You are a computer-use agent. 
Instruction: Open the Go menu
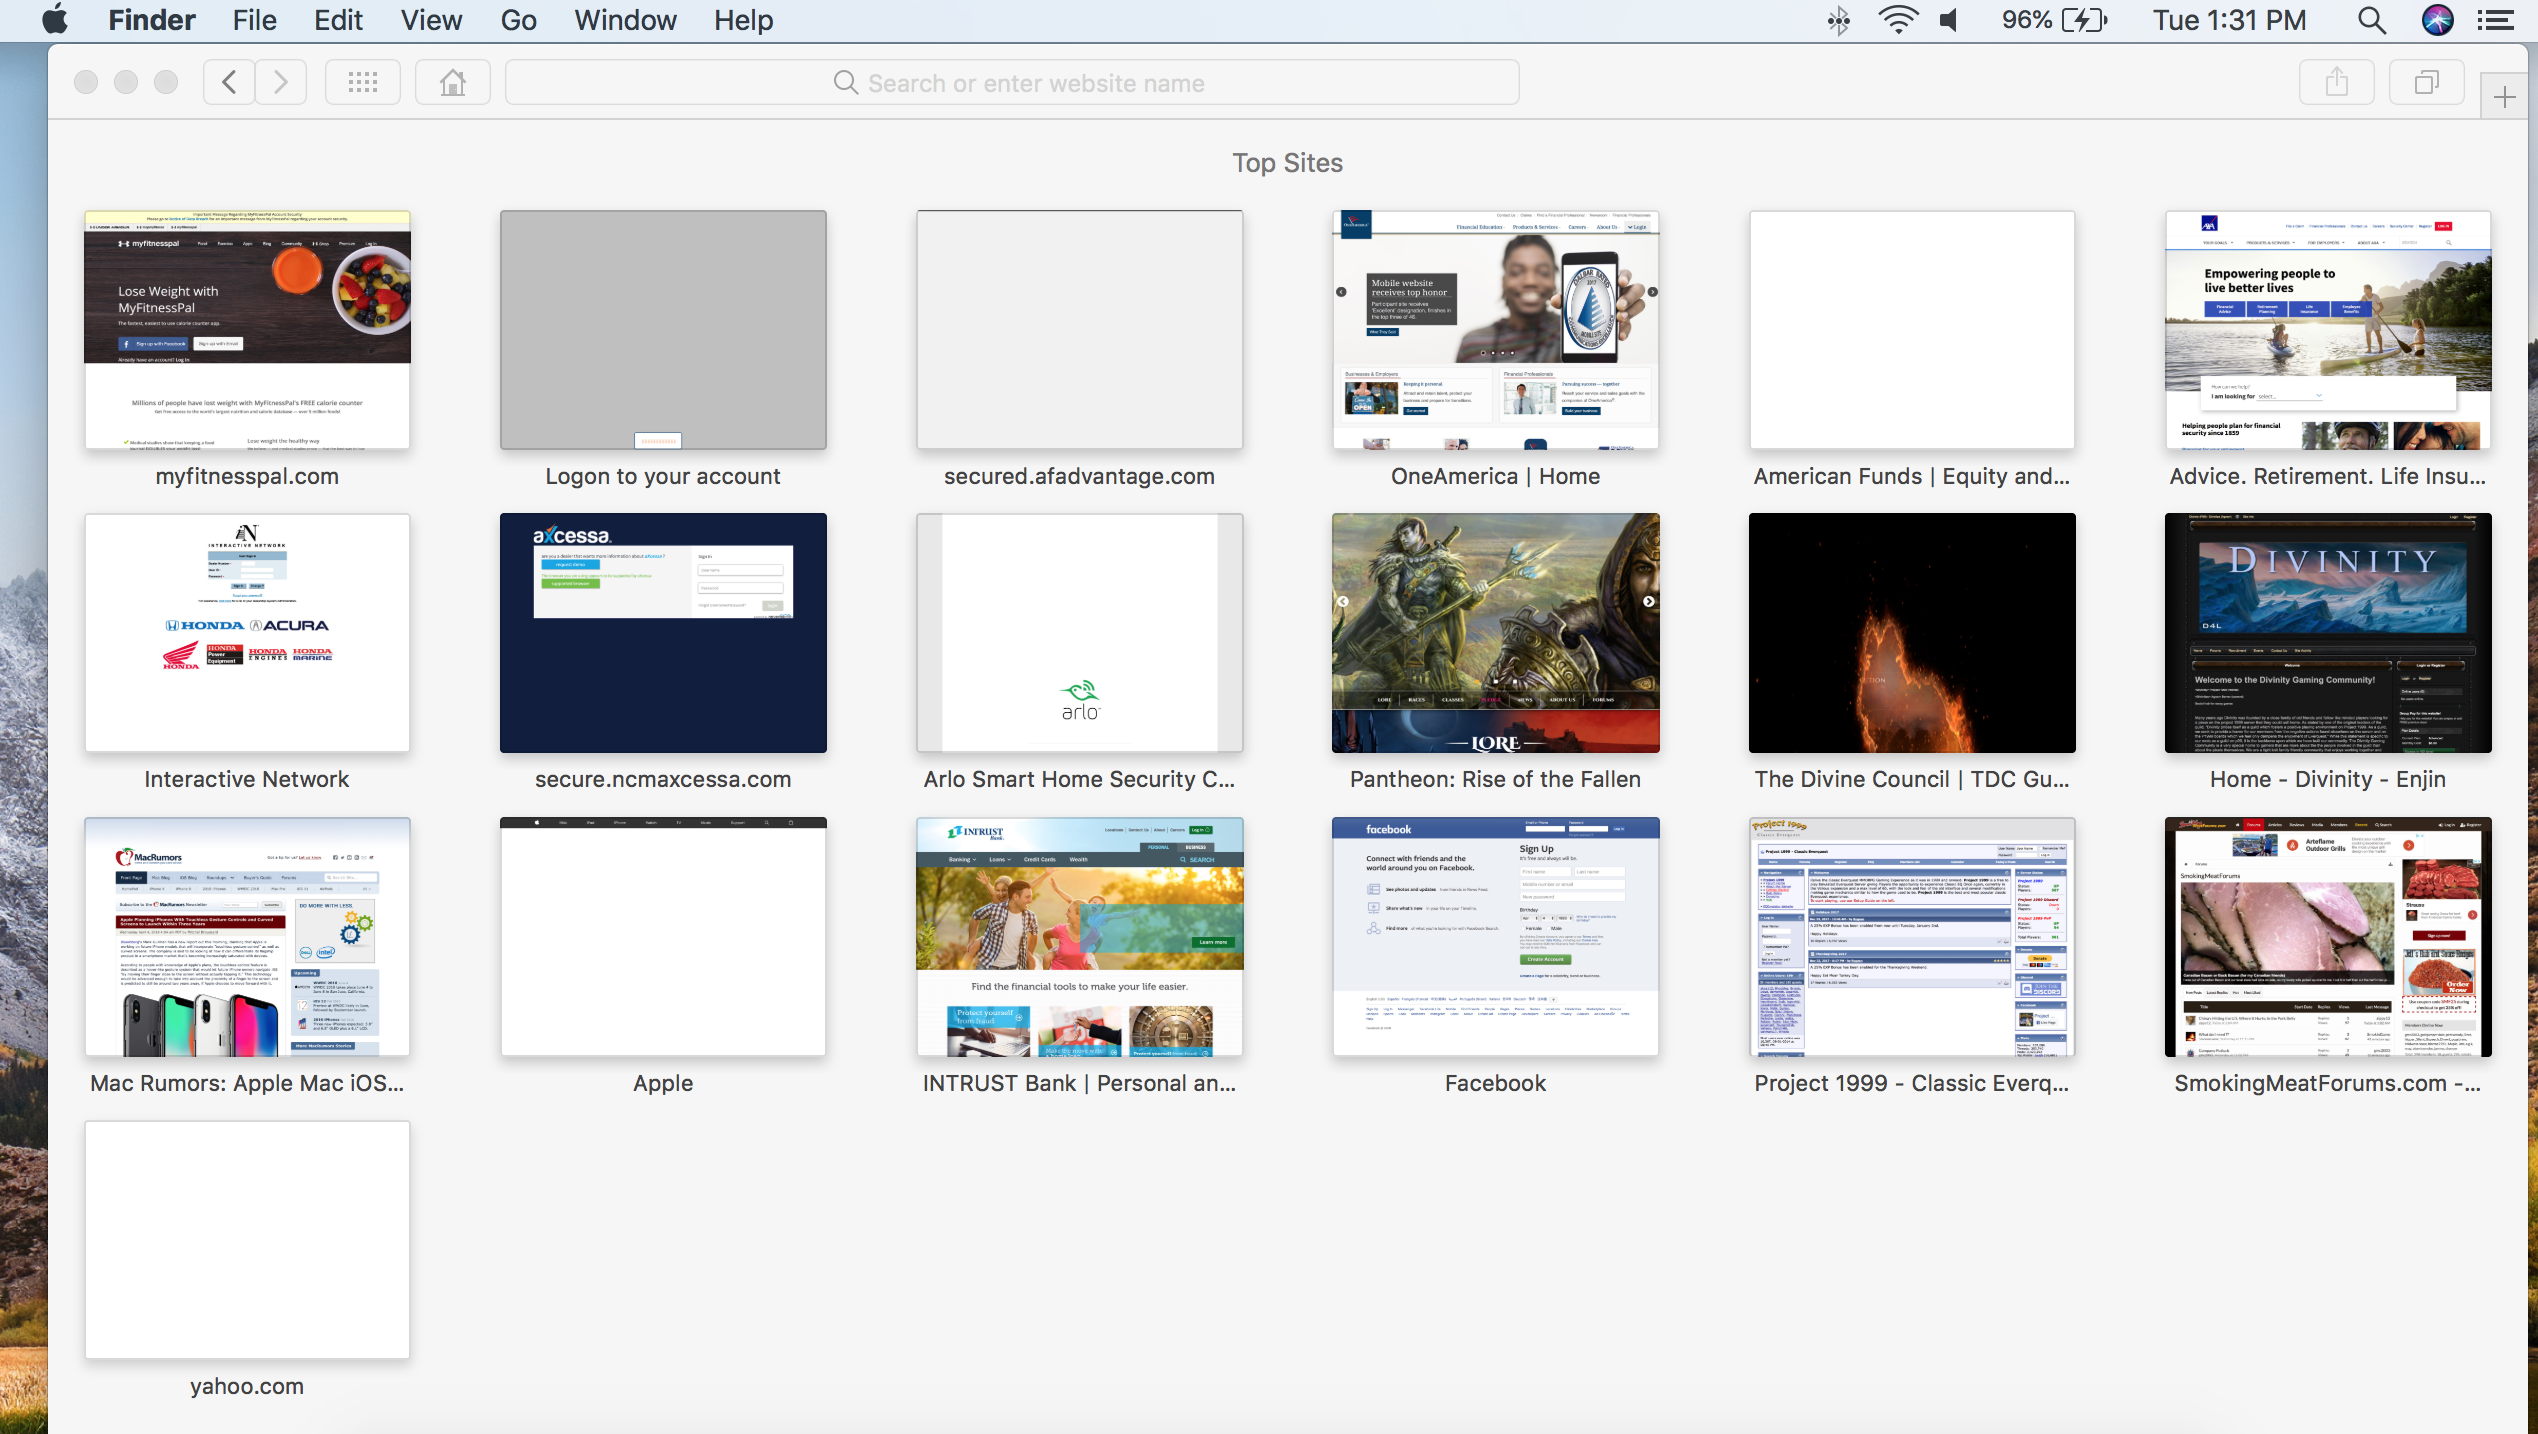[x=518, y=20]
